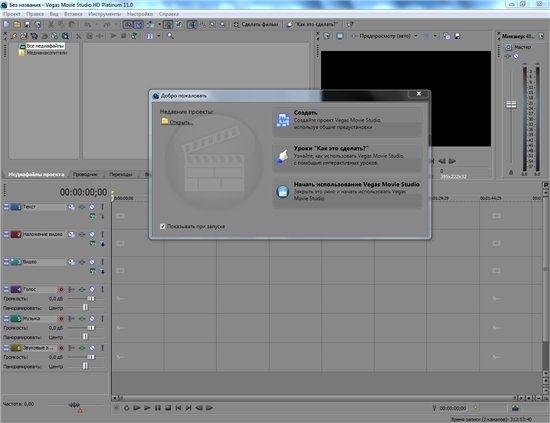Click the New project toolbar icon
This screenshot has width=550, height=423.
tap(7, 24)
